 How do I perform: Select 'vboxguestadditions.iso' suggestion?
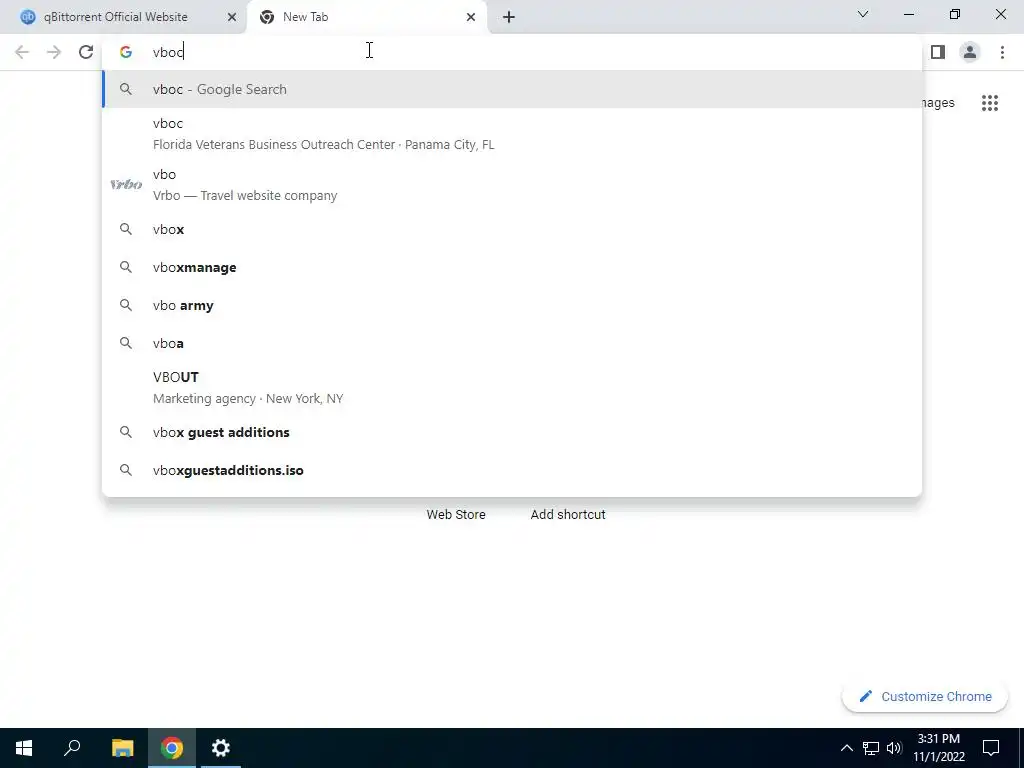pyautogui.click(x=513, y=470)
